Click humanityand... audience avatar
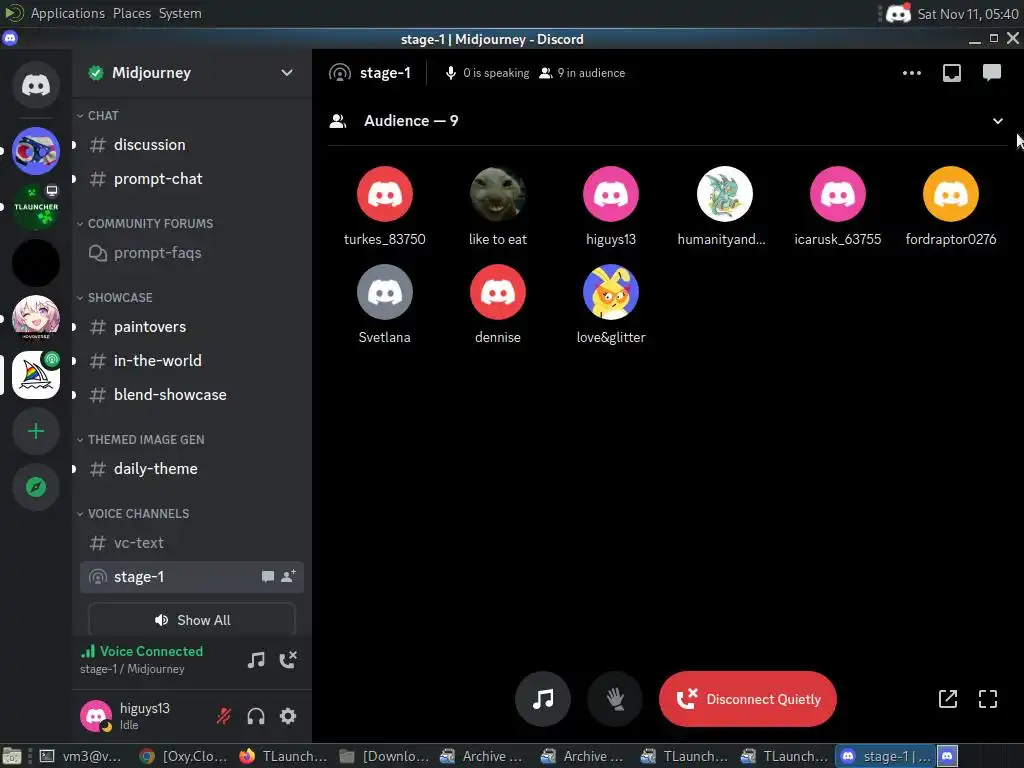Screen dimensions: 1024x768 [724, 194]
